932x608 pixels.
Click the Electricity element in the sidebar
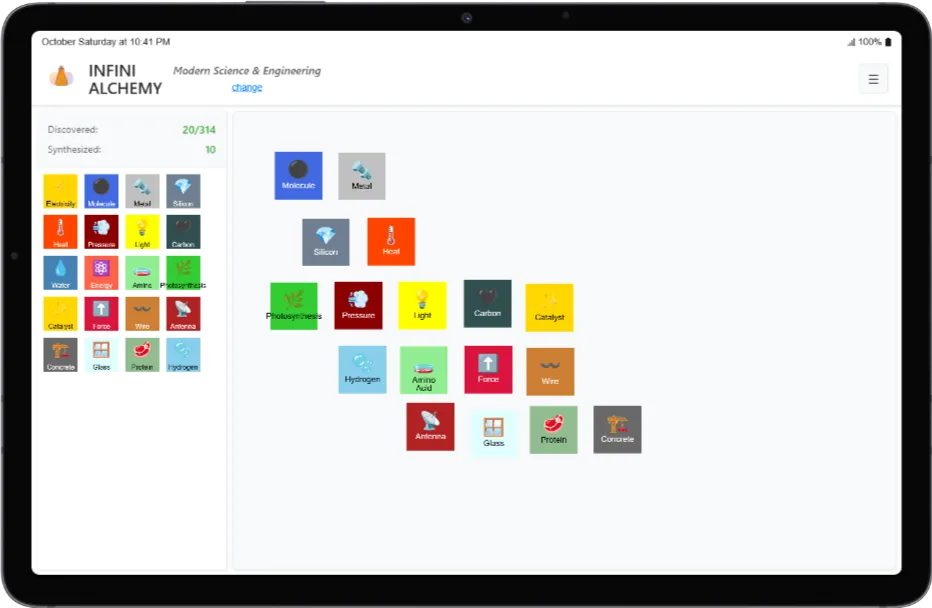coord(60,191)
